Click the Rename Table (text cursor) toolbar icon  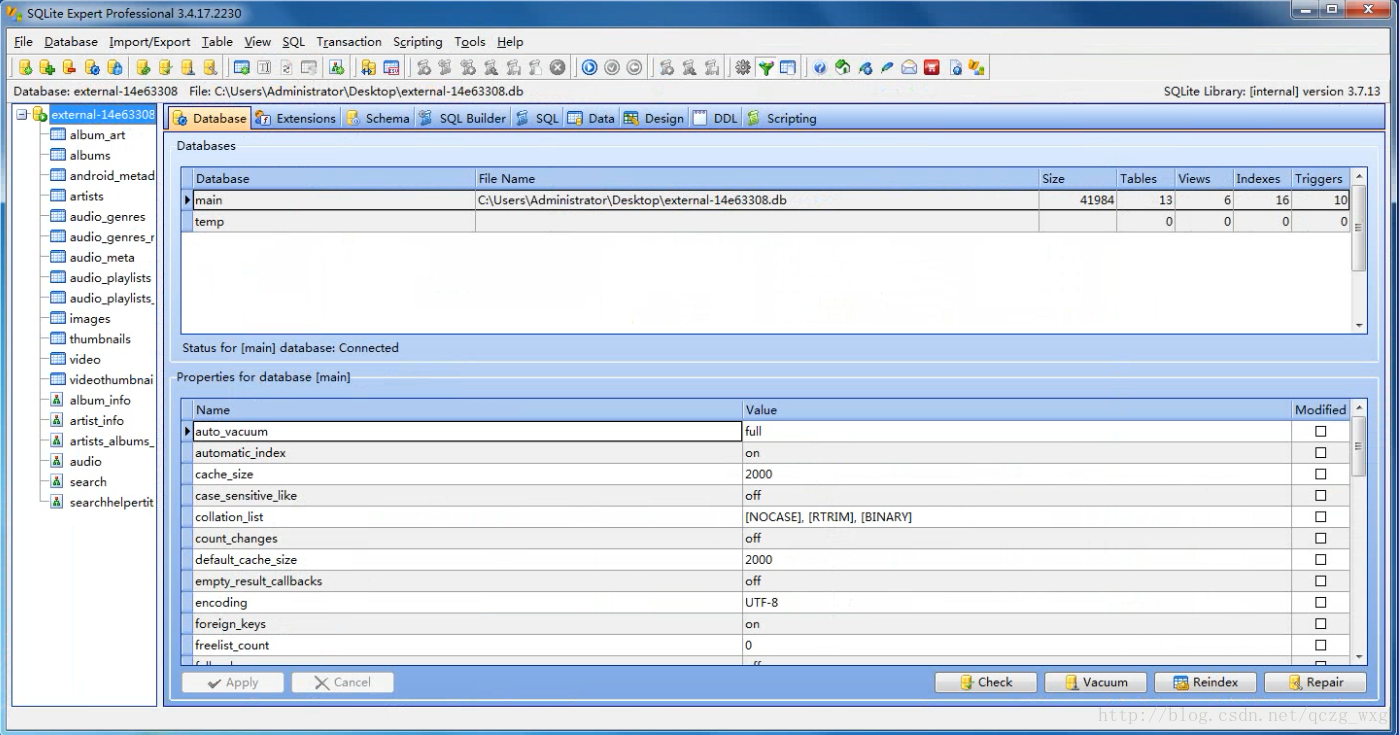(263, 67)
